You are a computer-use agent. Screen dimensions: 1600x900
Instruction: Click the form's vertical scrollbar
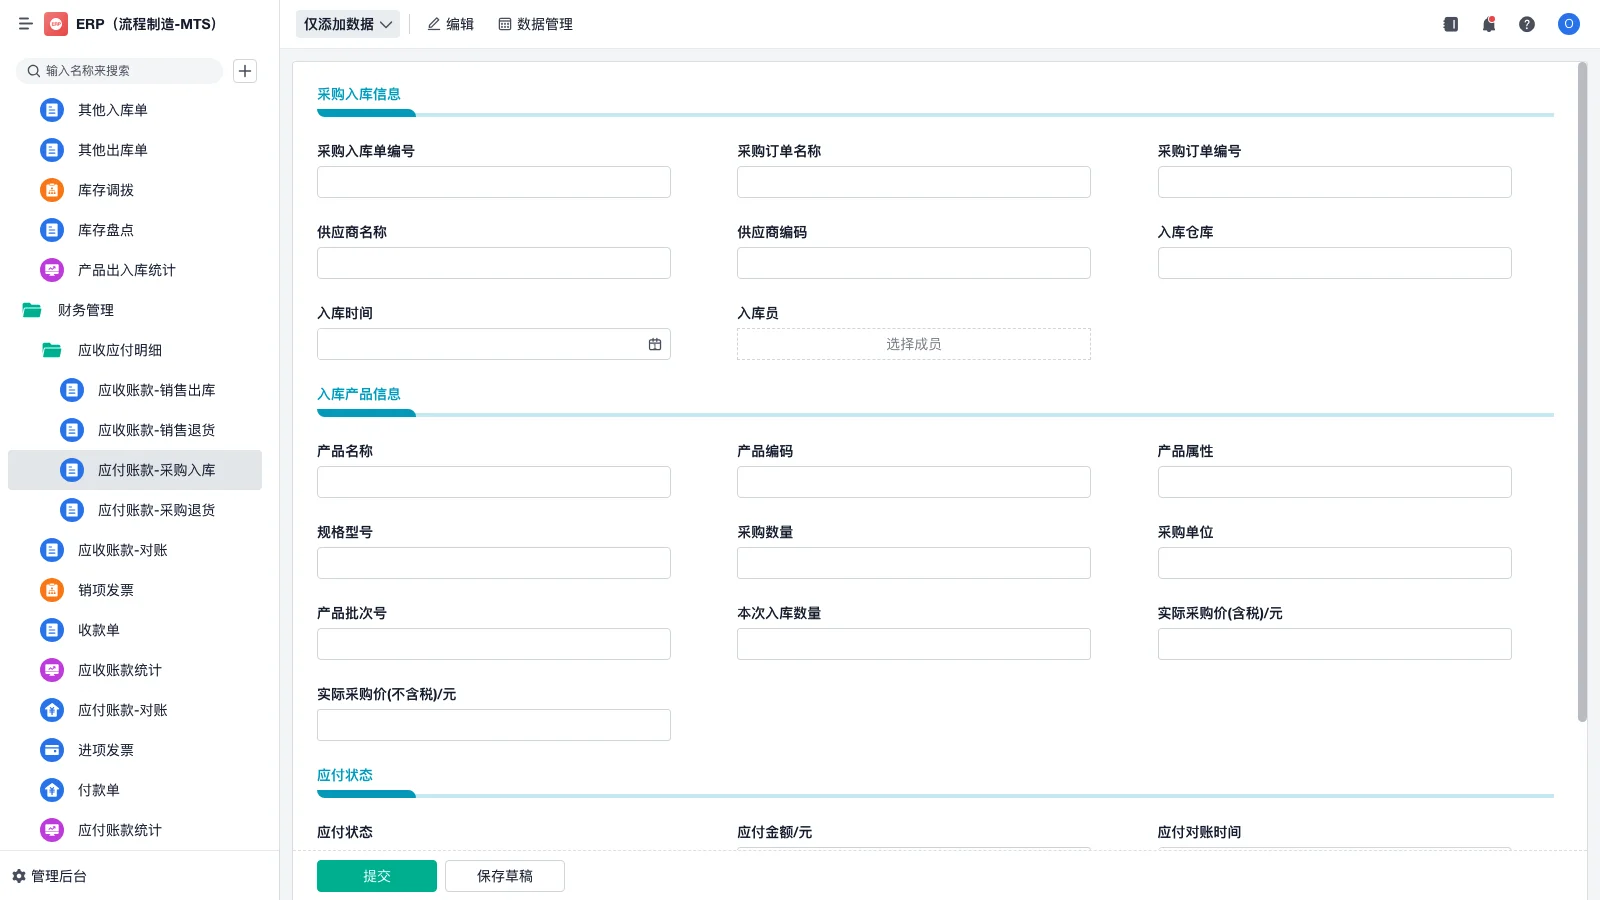1582,392
